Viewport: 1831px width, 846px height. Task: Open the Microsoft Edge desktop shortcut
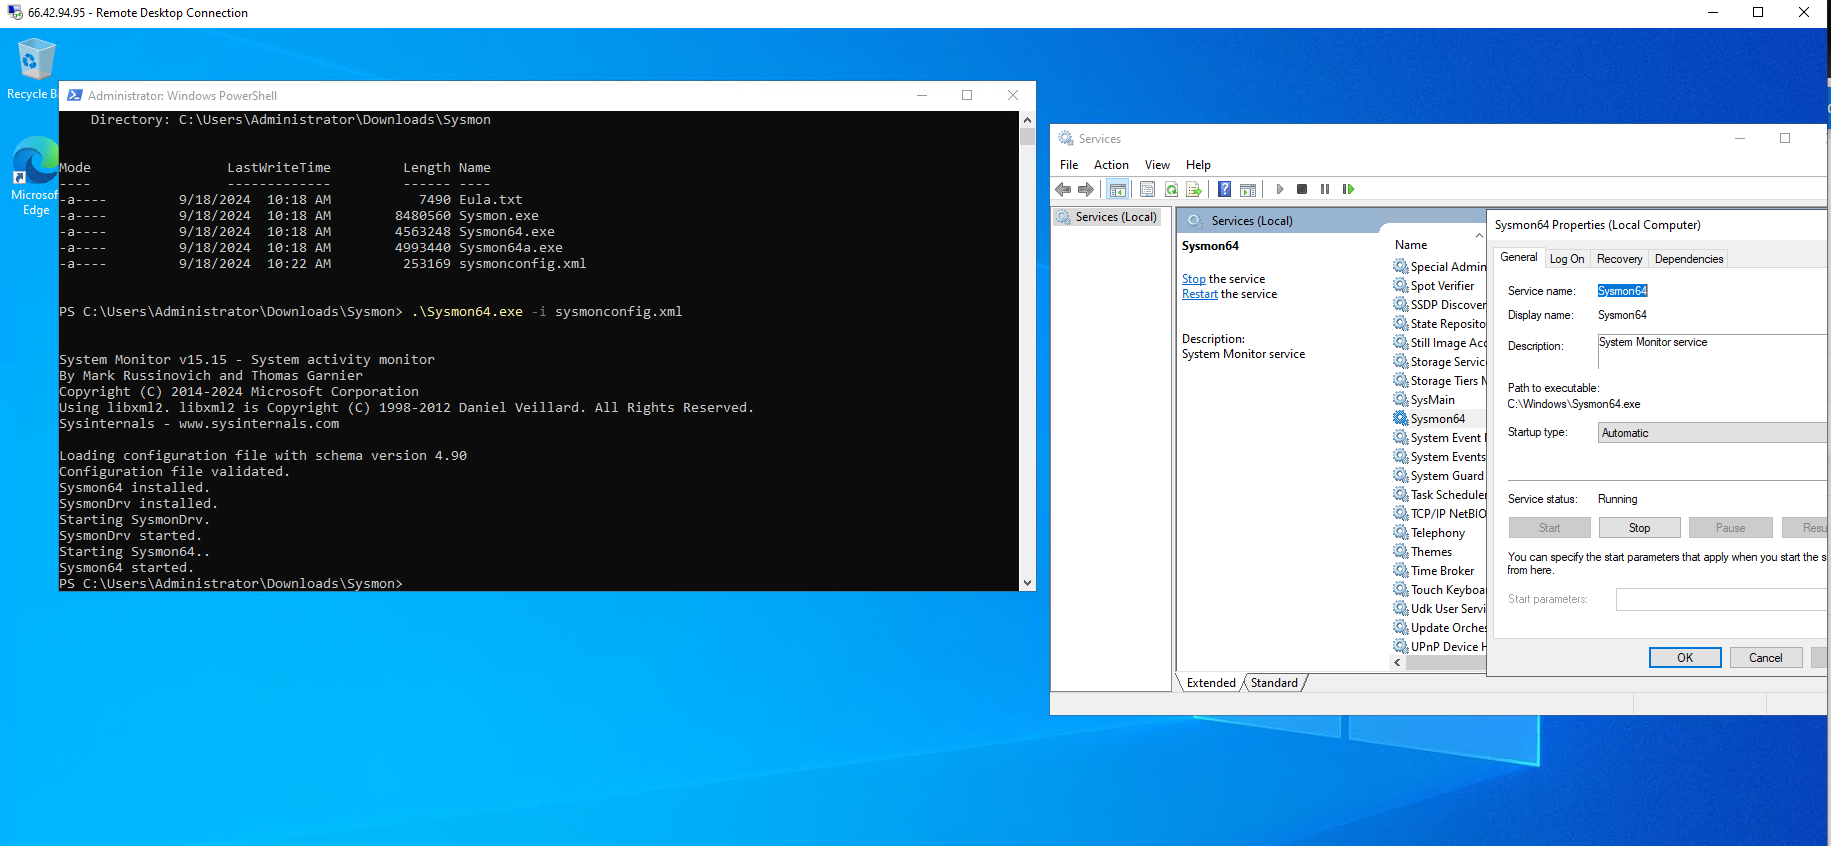pyautogui.click(x=36, y=176)
